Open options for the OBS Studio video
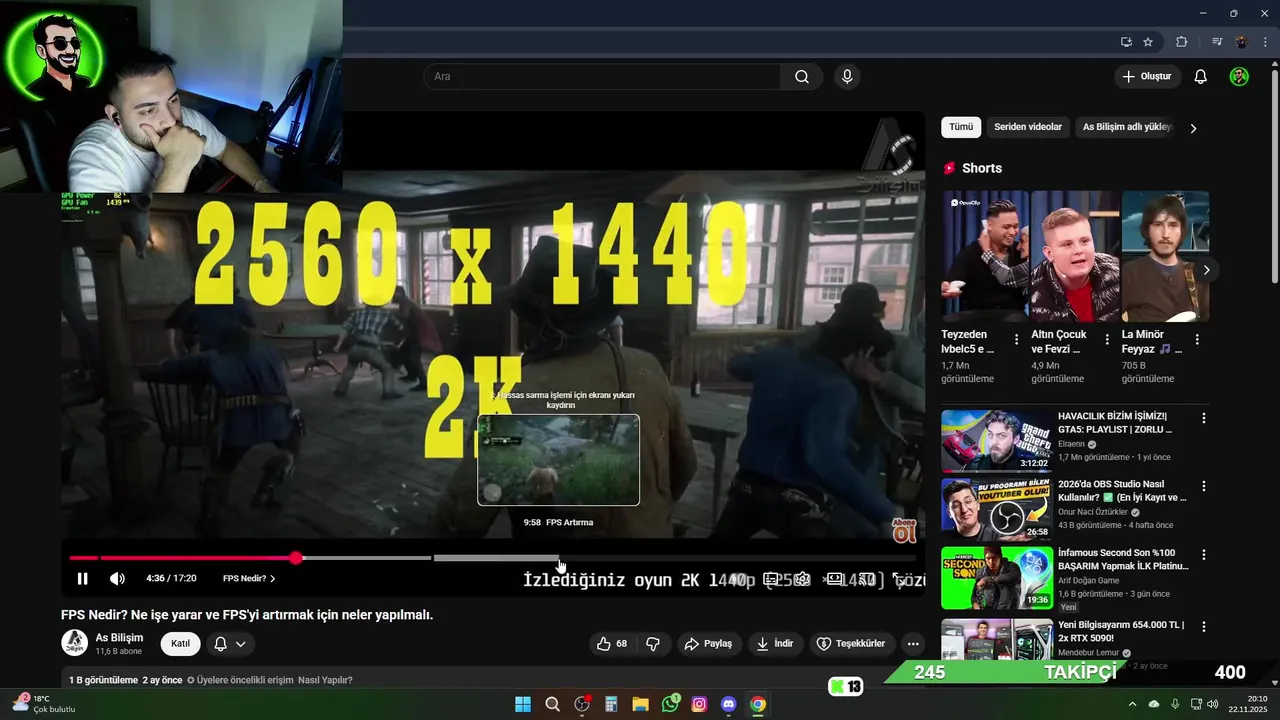Viewport: 1280px width, 720px height. (1204, 486)
